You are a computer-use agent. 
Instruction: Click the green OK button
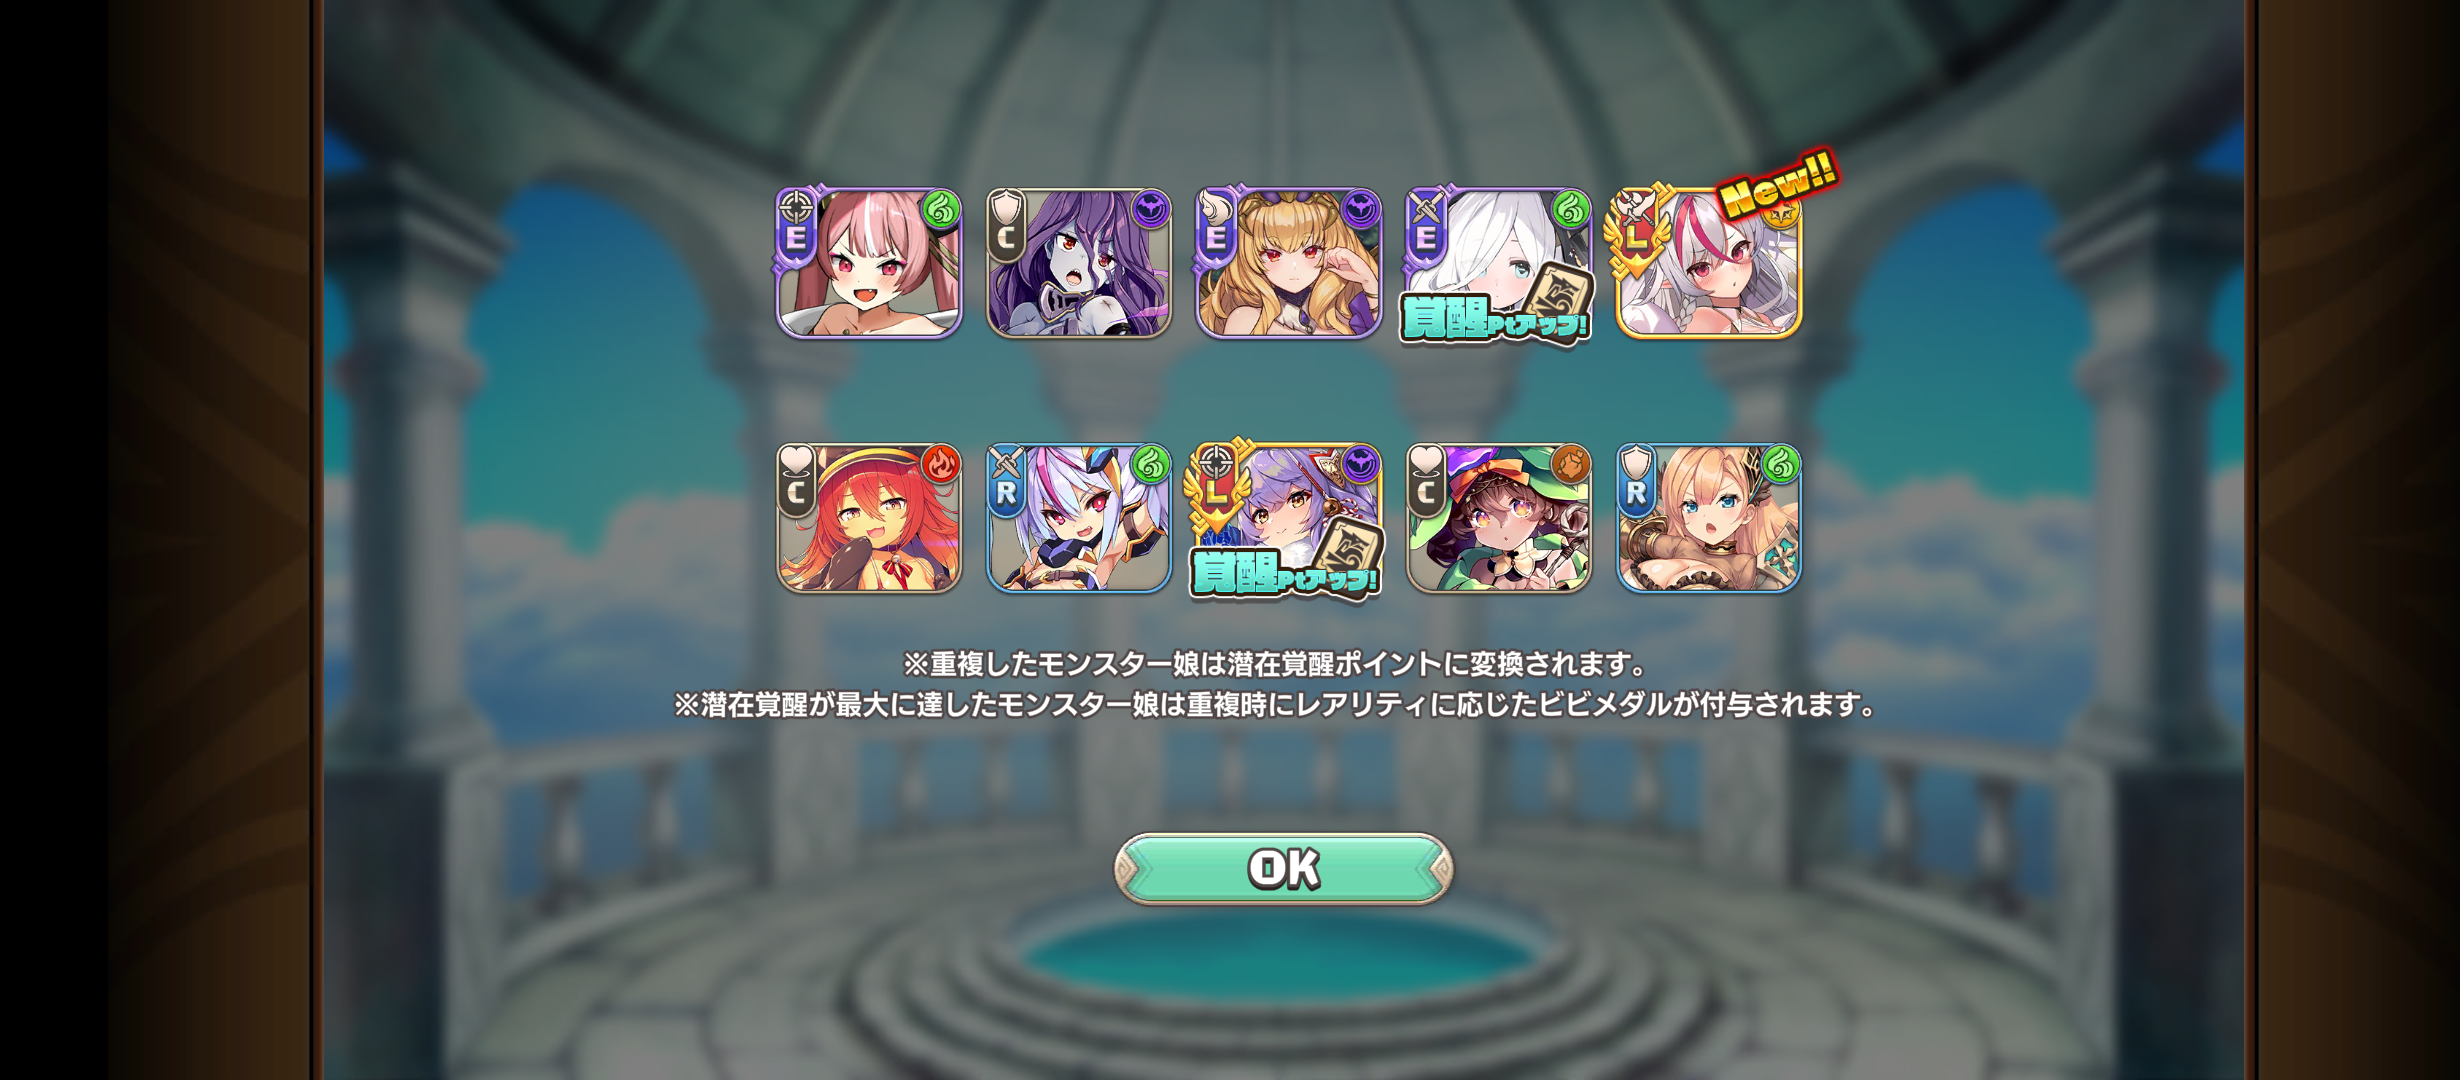tap(1283, 869)
